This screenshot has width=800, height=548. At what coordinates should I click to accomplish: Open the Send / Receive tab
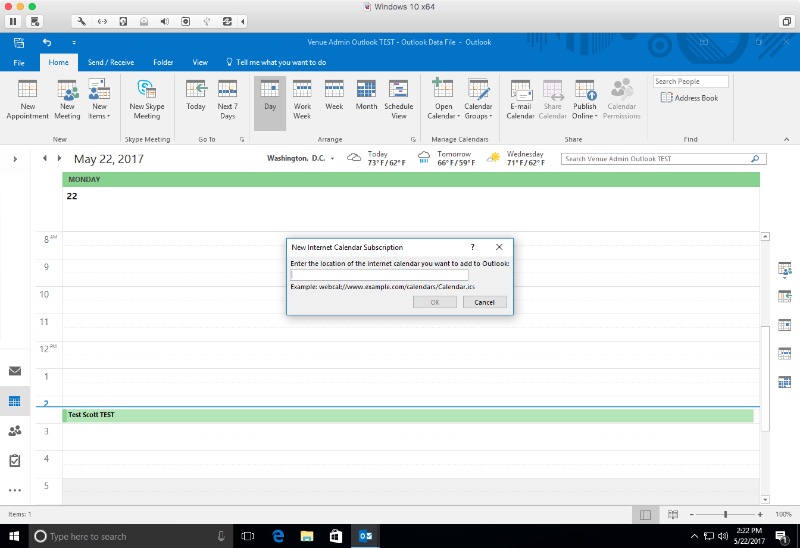click(x=111, y=62)
